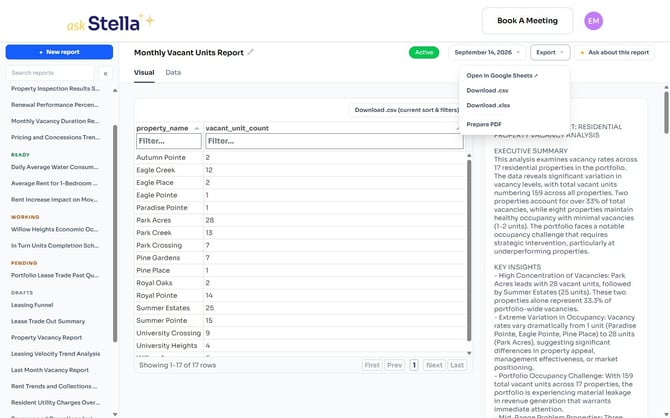Choose Open in Google Sheets
This screenshot has width=670, height=418.
(x=502, y=76)
